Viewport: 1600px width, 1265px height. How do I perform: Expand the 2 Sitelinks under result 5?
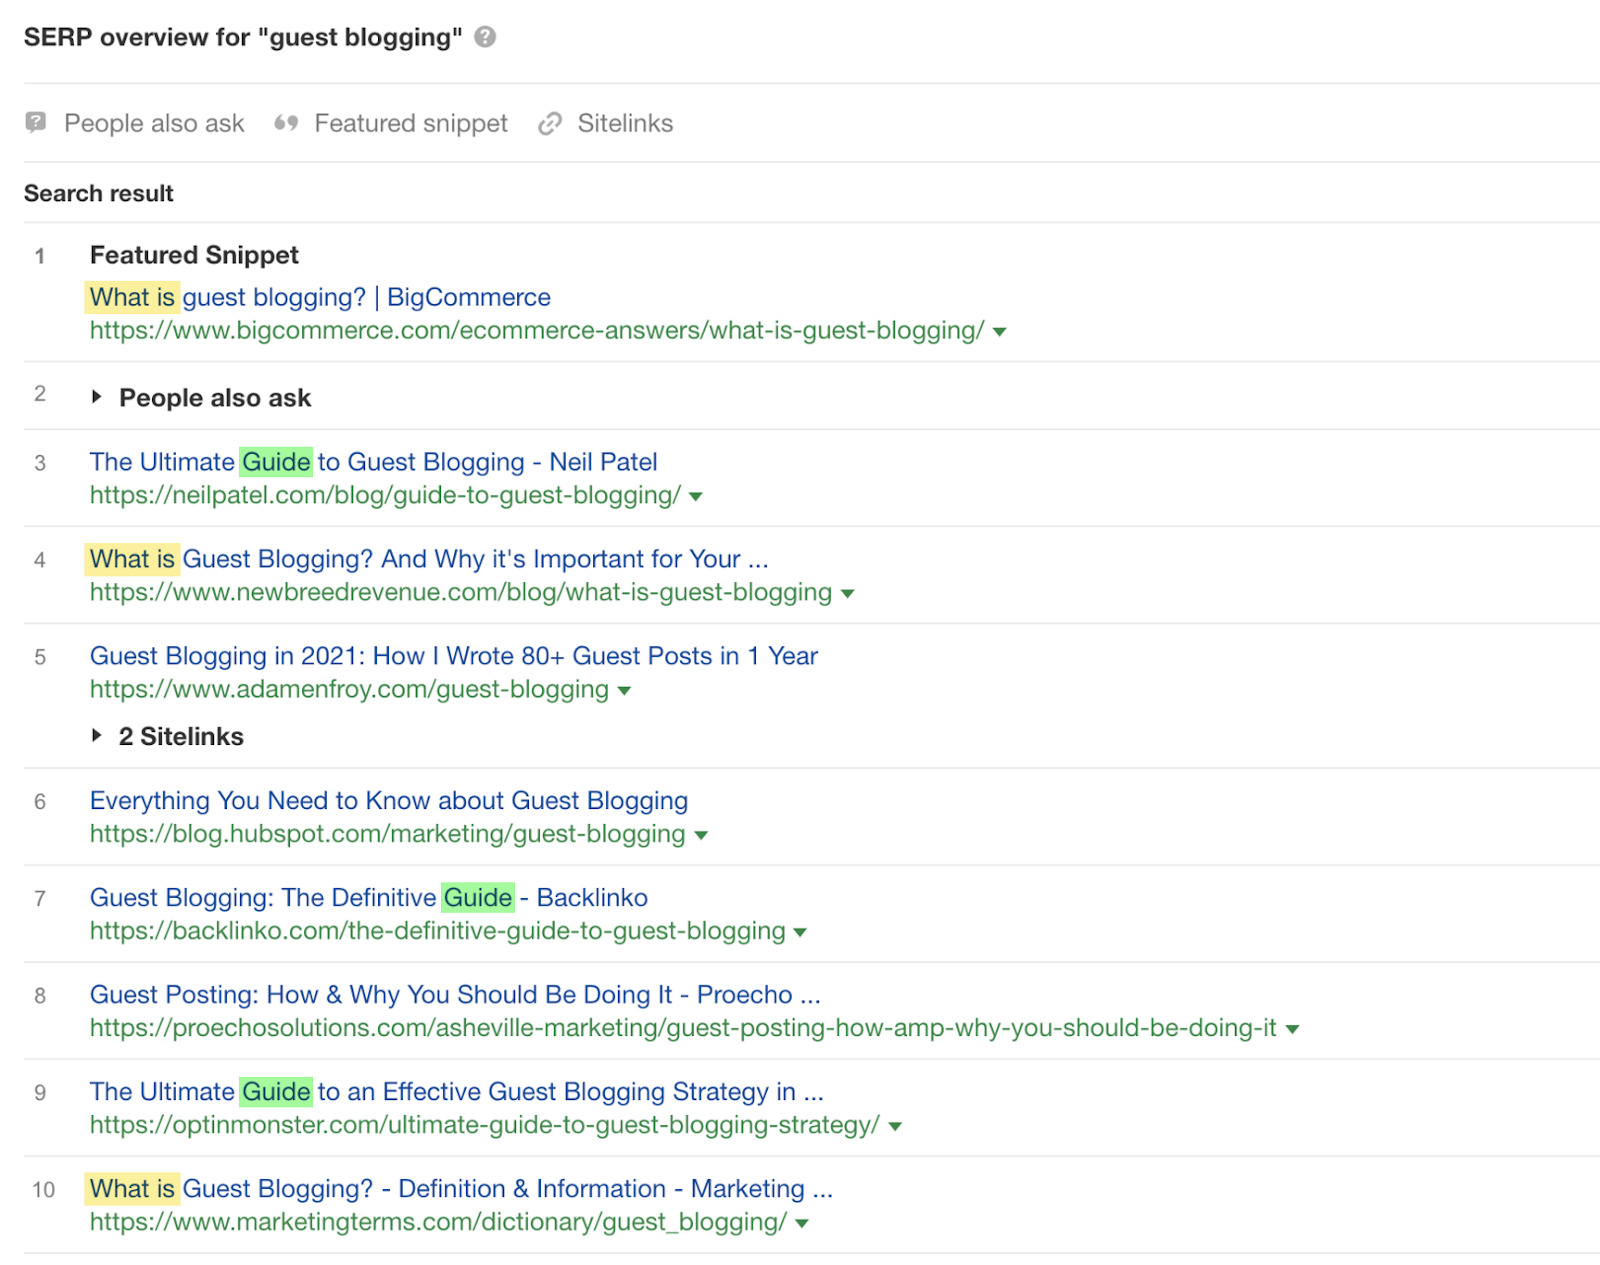tap(95, 735)
